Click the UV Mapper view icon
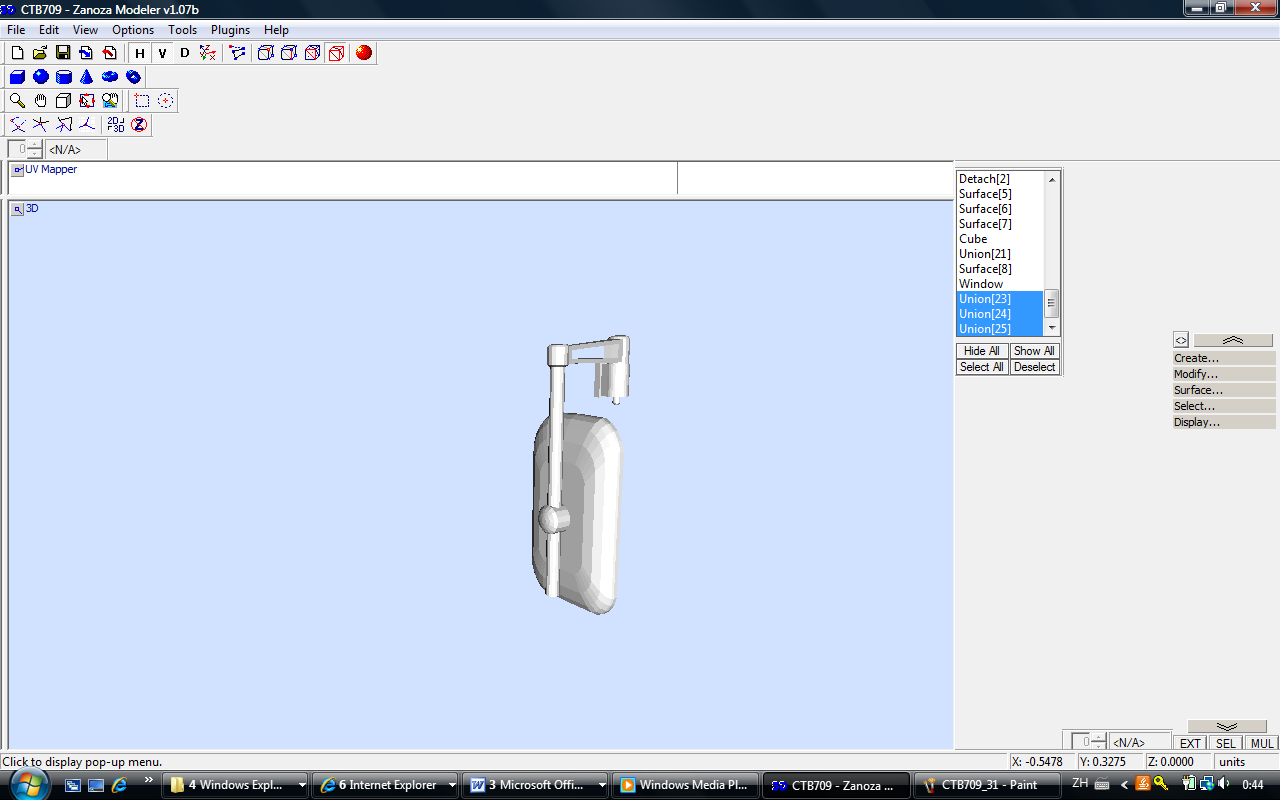The image size is (1280, 800). (x=18, y=170)
